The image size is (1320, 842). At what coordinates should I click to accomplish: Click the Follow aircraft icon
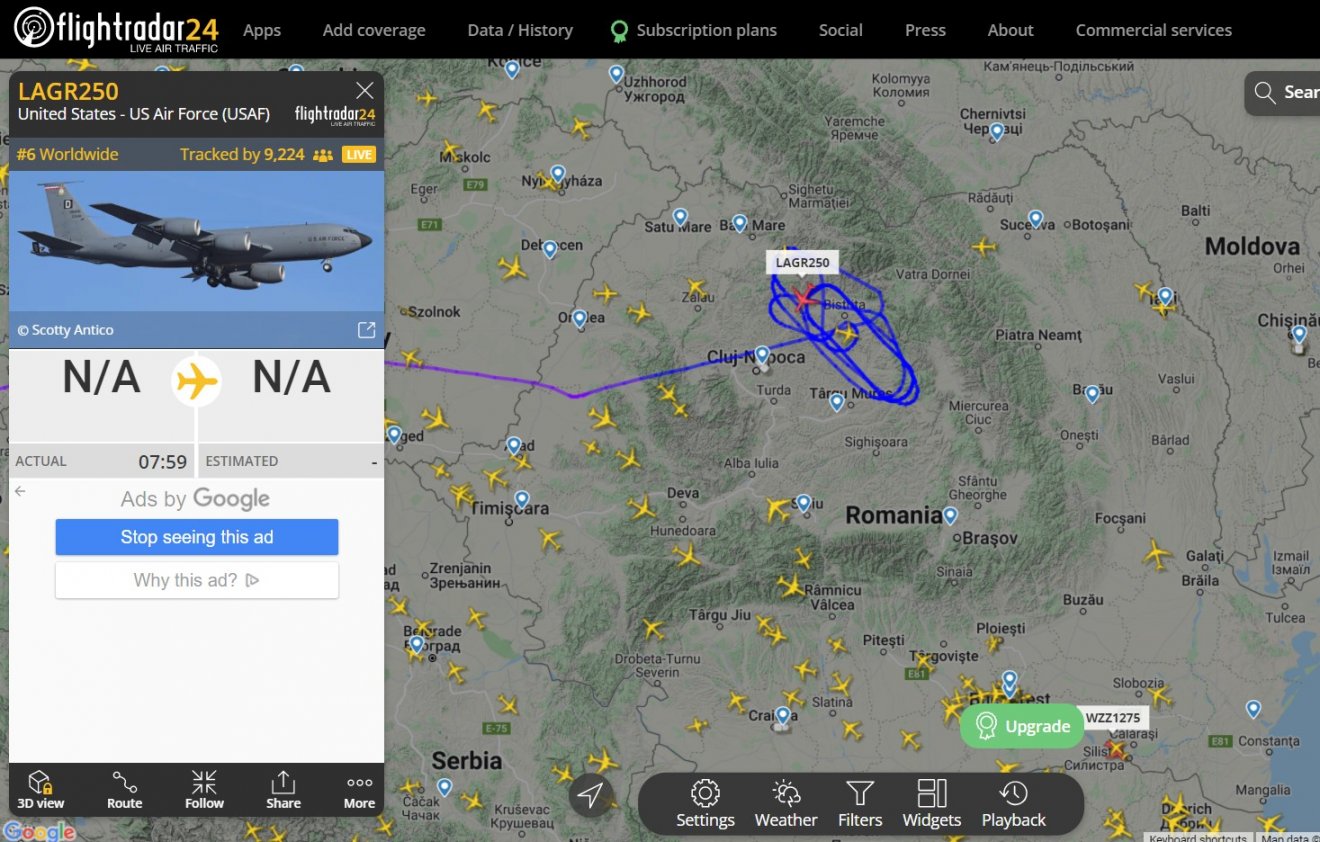(204, 790)
